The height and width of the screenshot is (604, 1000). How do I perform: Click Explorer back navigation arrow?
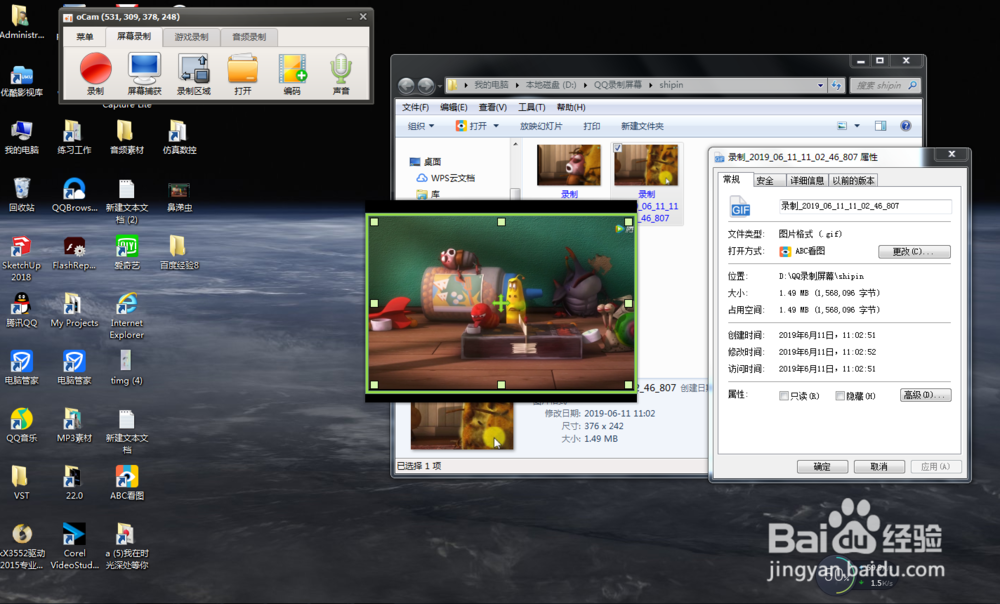[x=406, y=85]
